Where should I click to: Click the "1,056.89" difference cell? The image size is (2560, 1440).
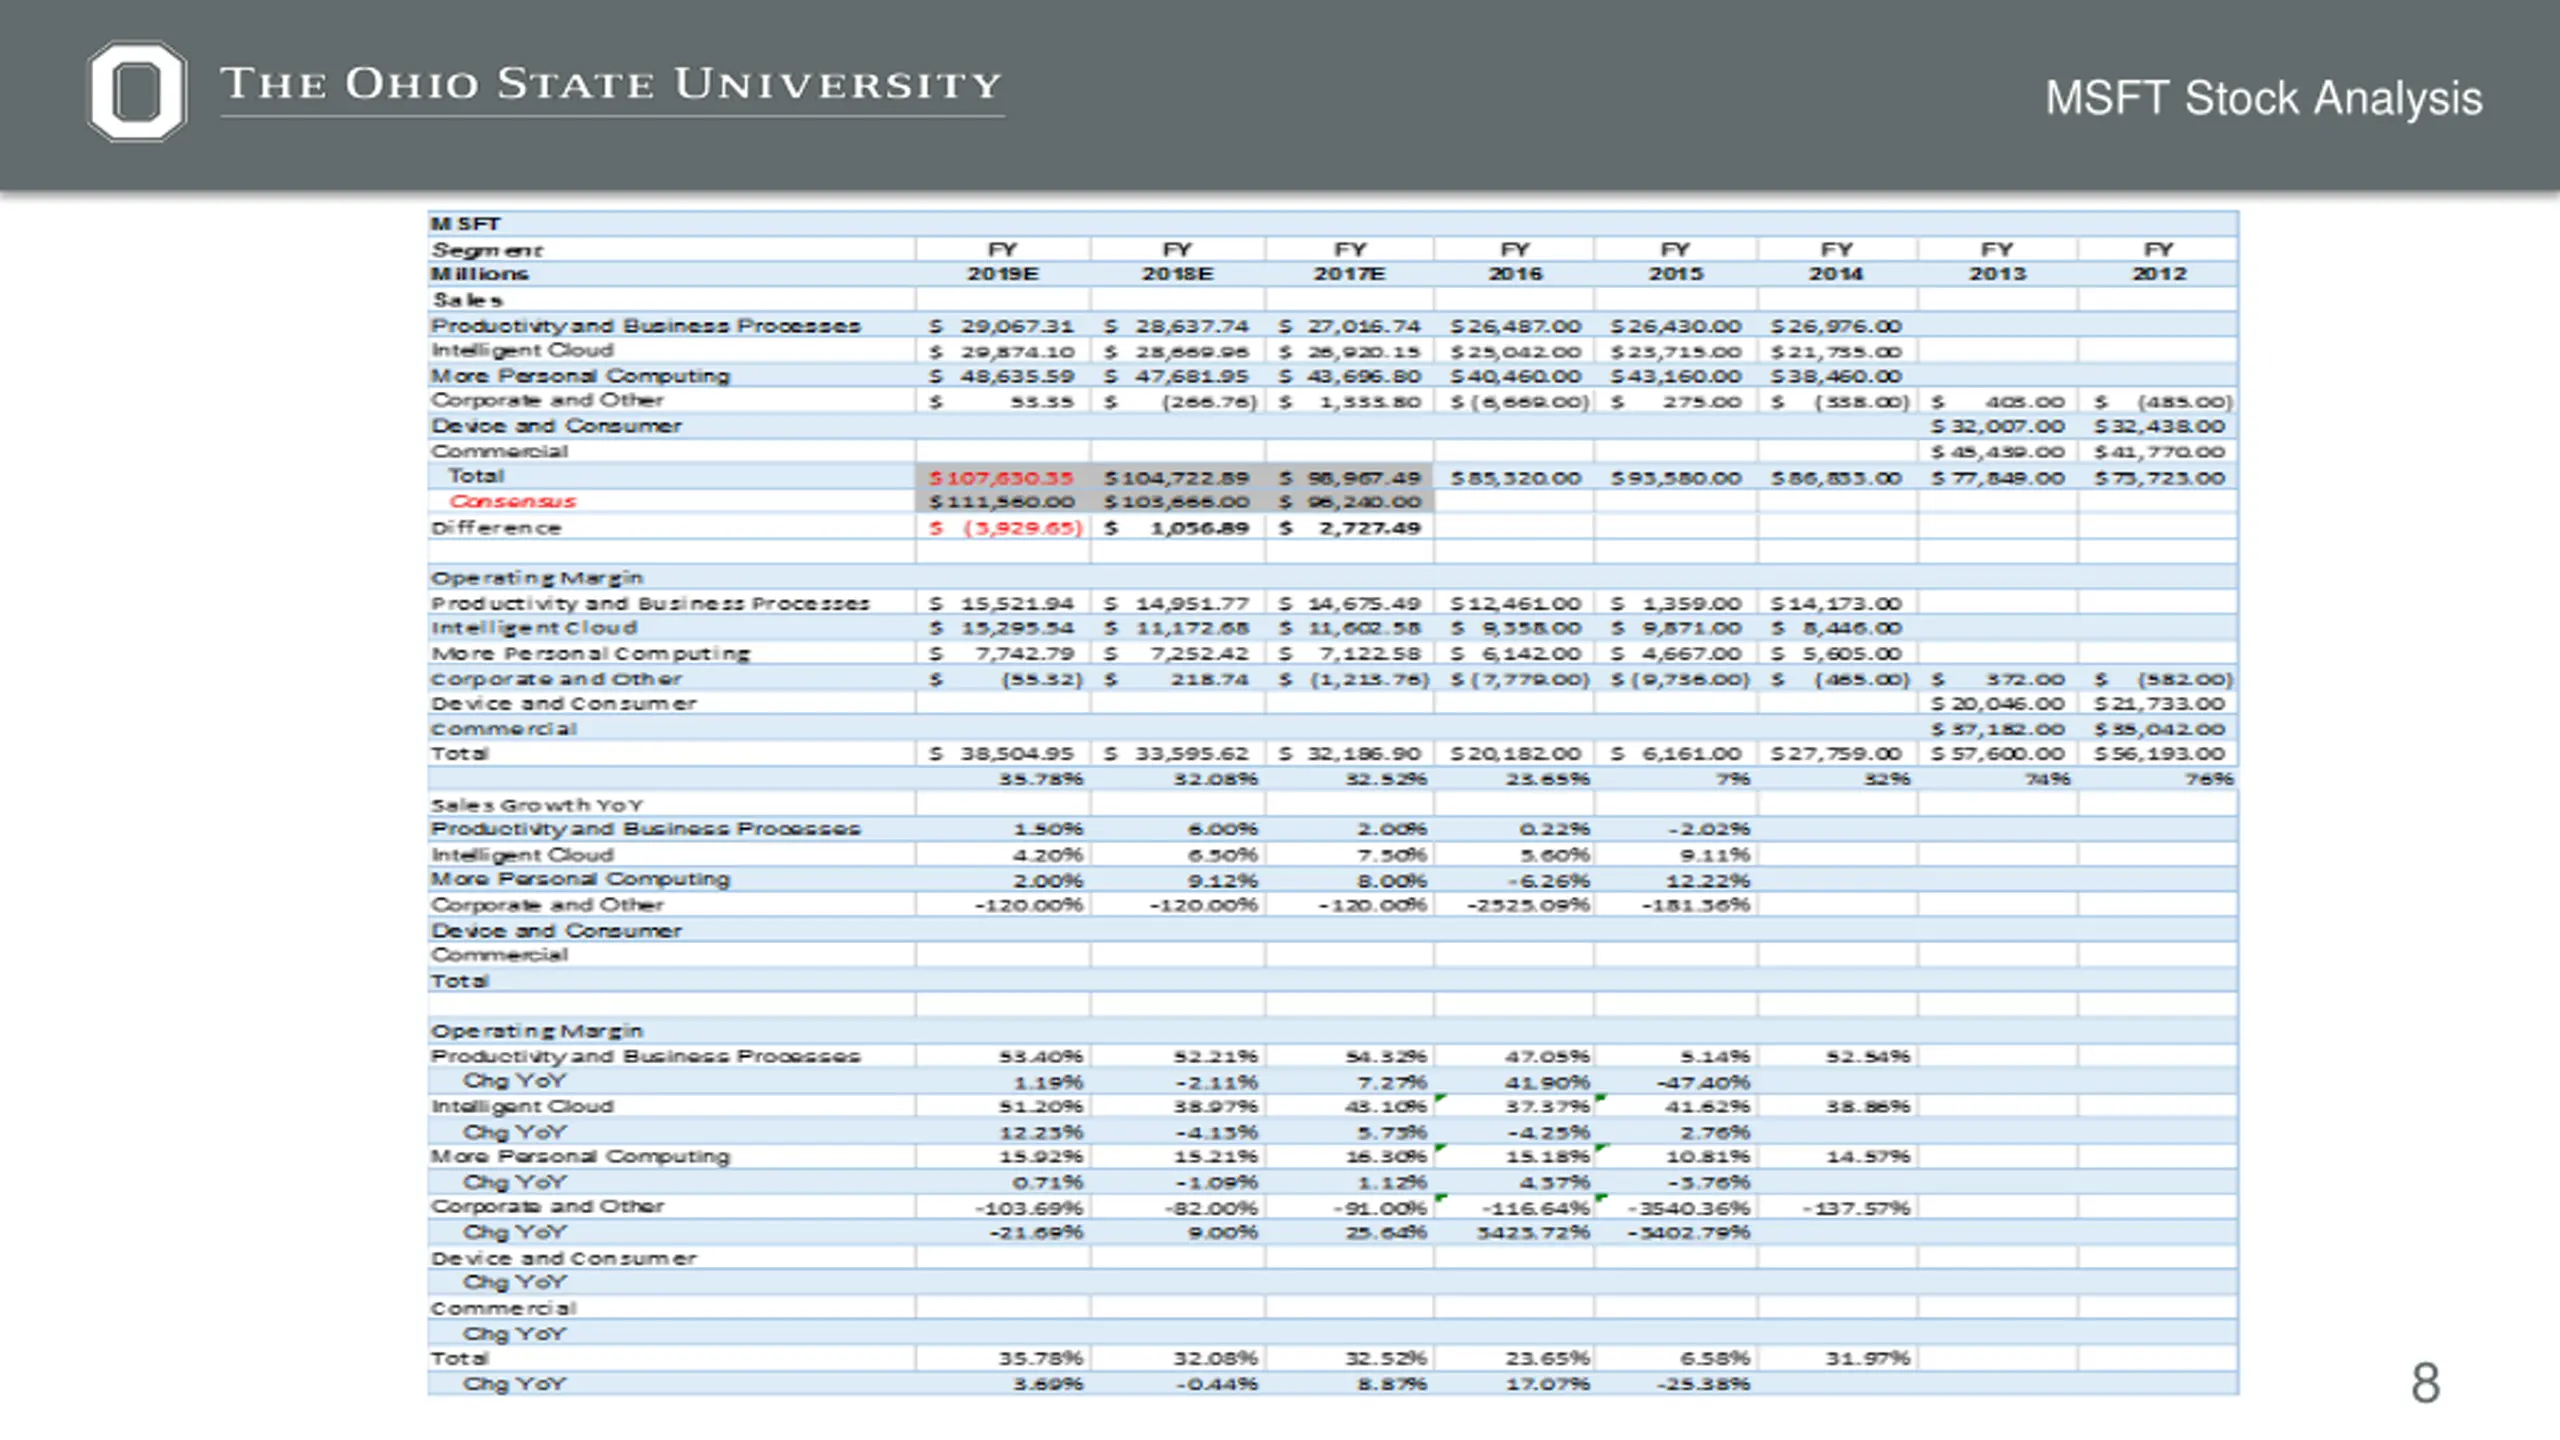[1199, 527]
